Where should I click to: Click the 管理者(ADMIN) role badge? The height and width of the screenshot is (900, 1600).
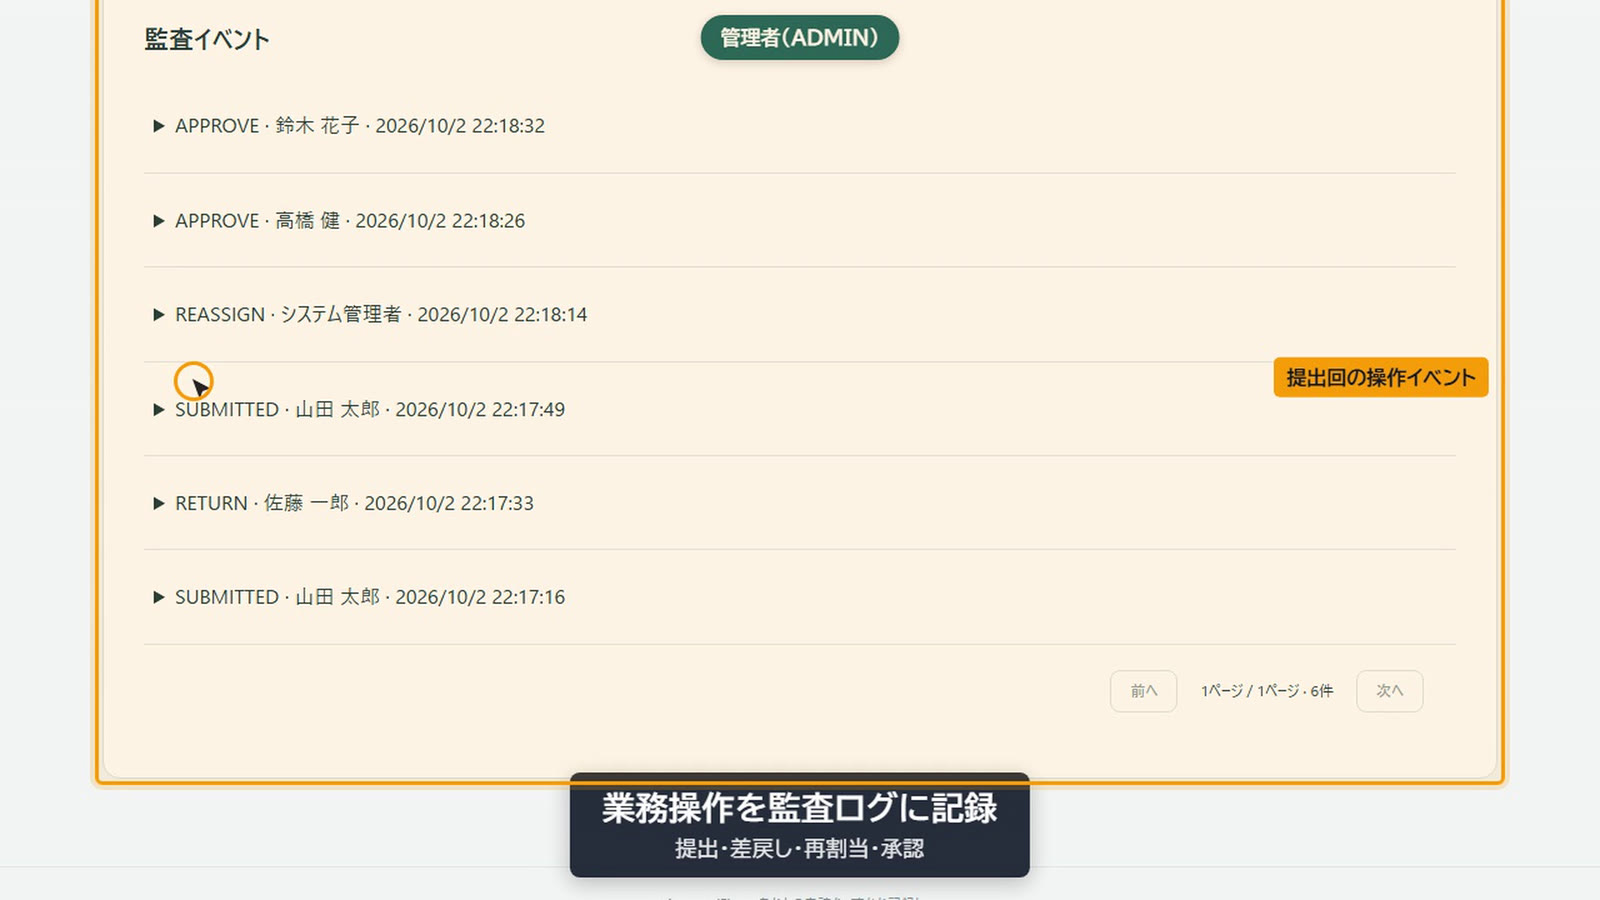(799, 38)
